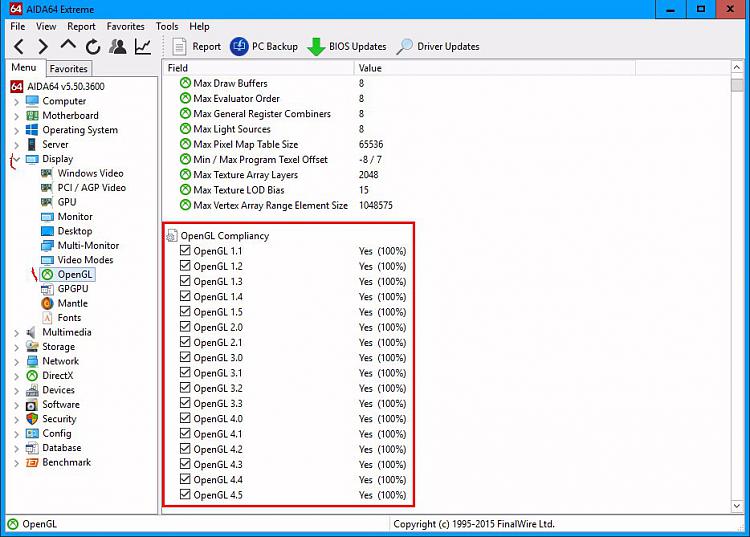
Task: Click the Field column header
Action: (x=258, y=68)
